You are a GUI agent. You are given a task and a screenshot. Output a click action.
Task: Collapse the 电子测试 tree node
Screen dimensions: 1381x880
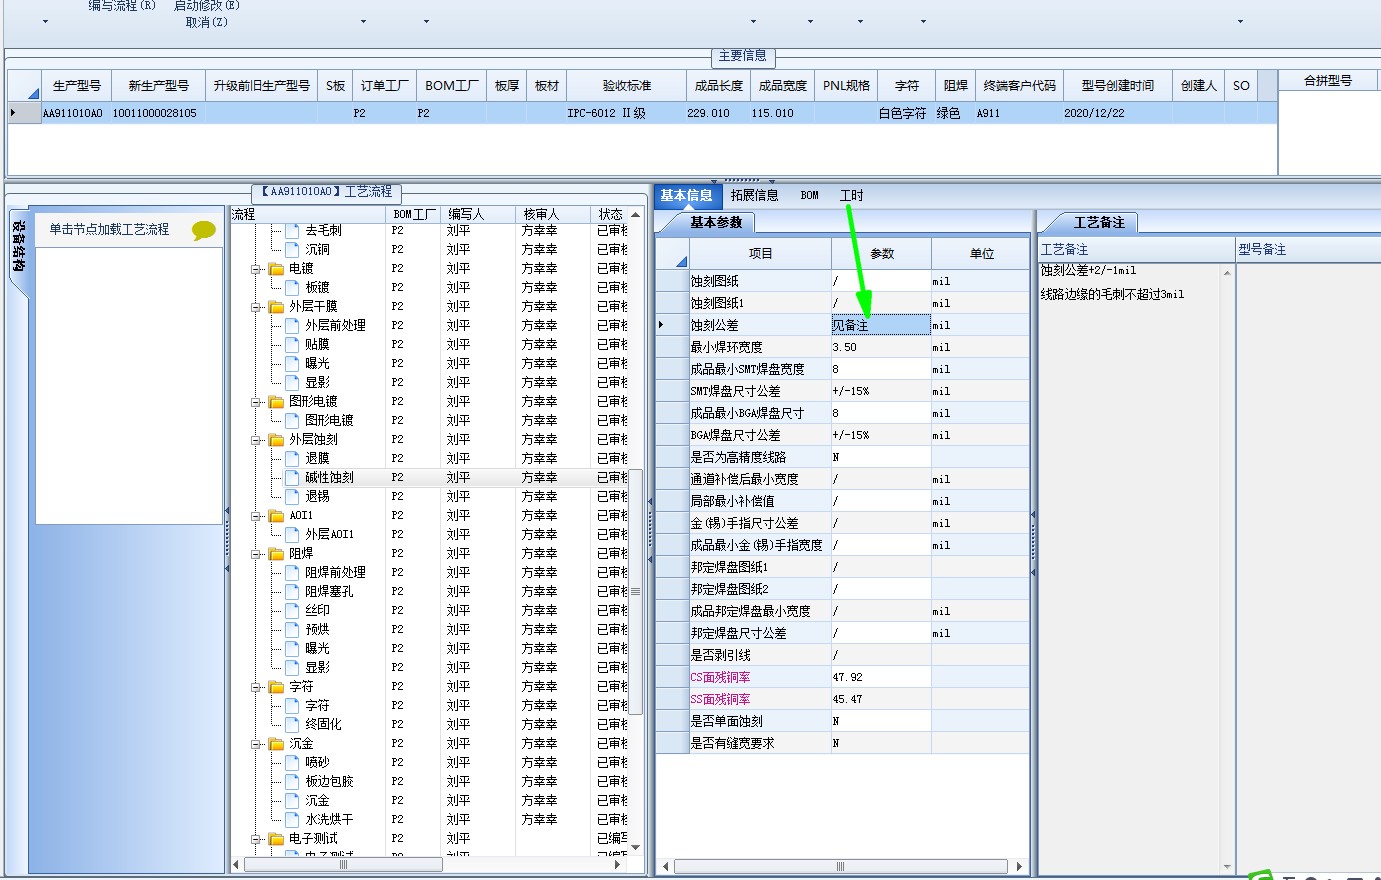tap(256, 839)
